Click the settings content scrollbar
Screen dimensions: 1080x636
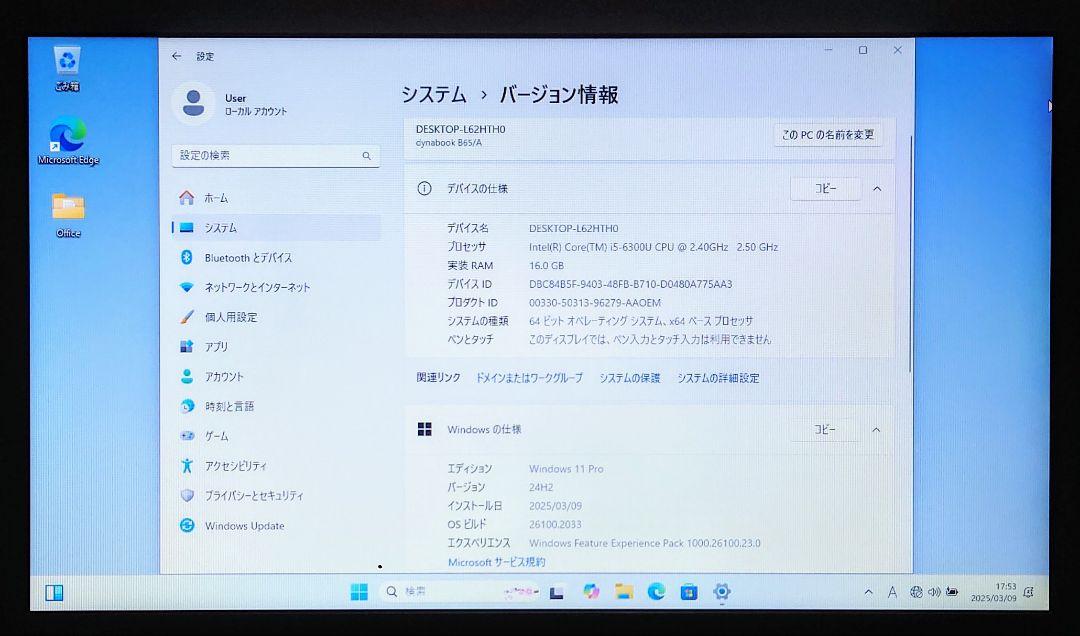tap(911, 255)
